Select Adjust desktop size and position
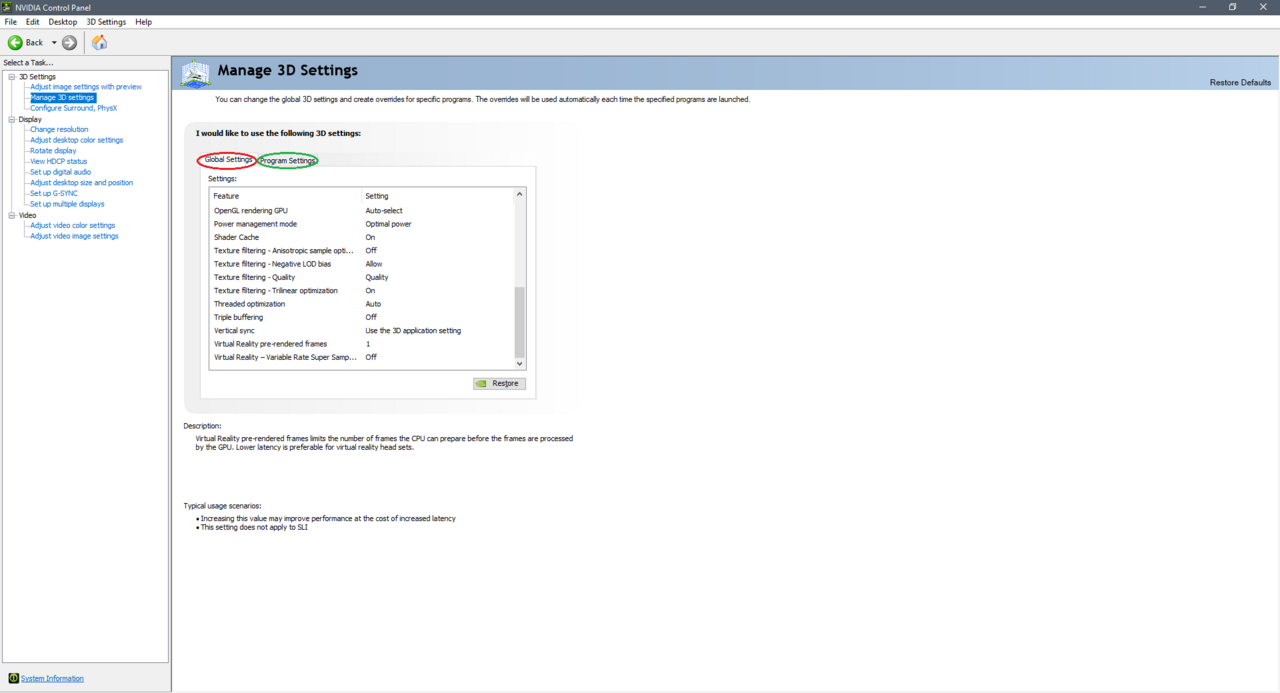 [81, 183]
